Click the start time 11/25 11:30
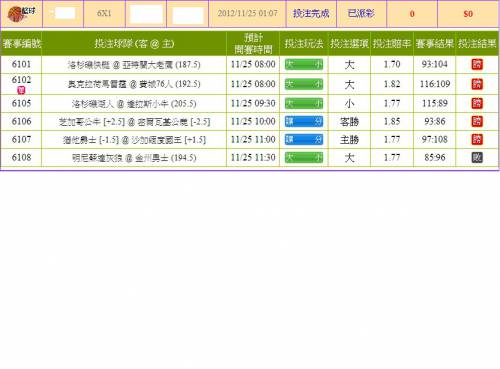The width and height of the screenshot is (500, 369). pos(253,157)
